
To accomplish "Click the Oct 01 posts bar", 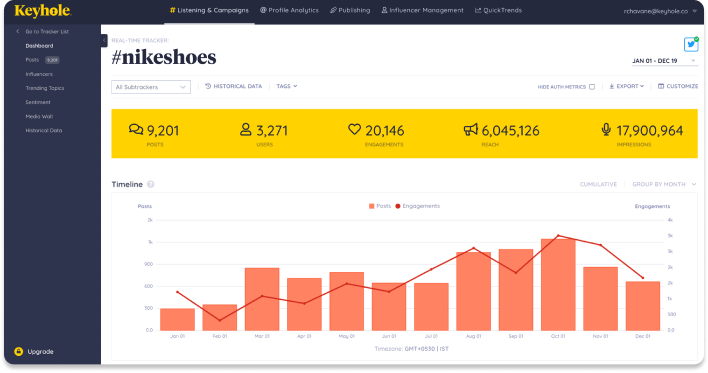I will (x=558, y=284).
